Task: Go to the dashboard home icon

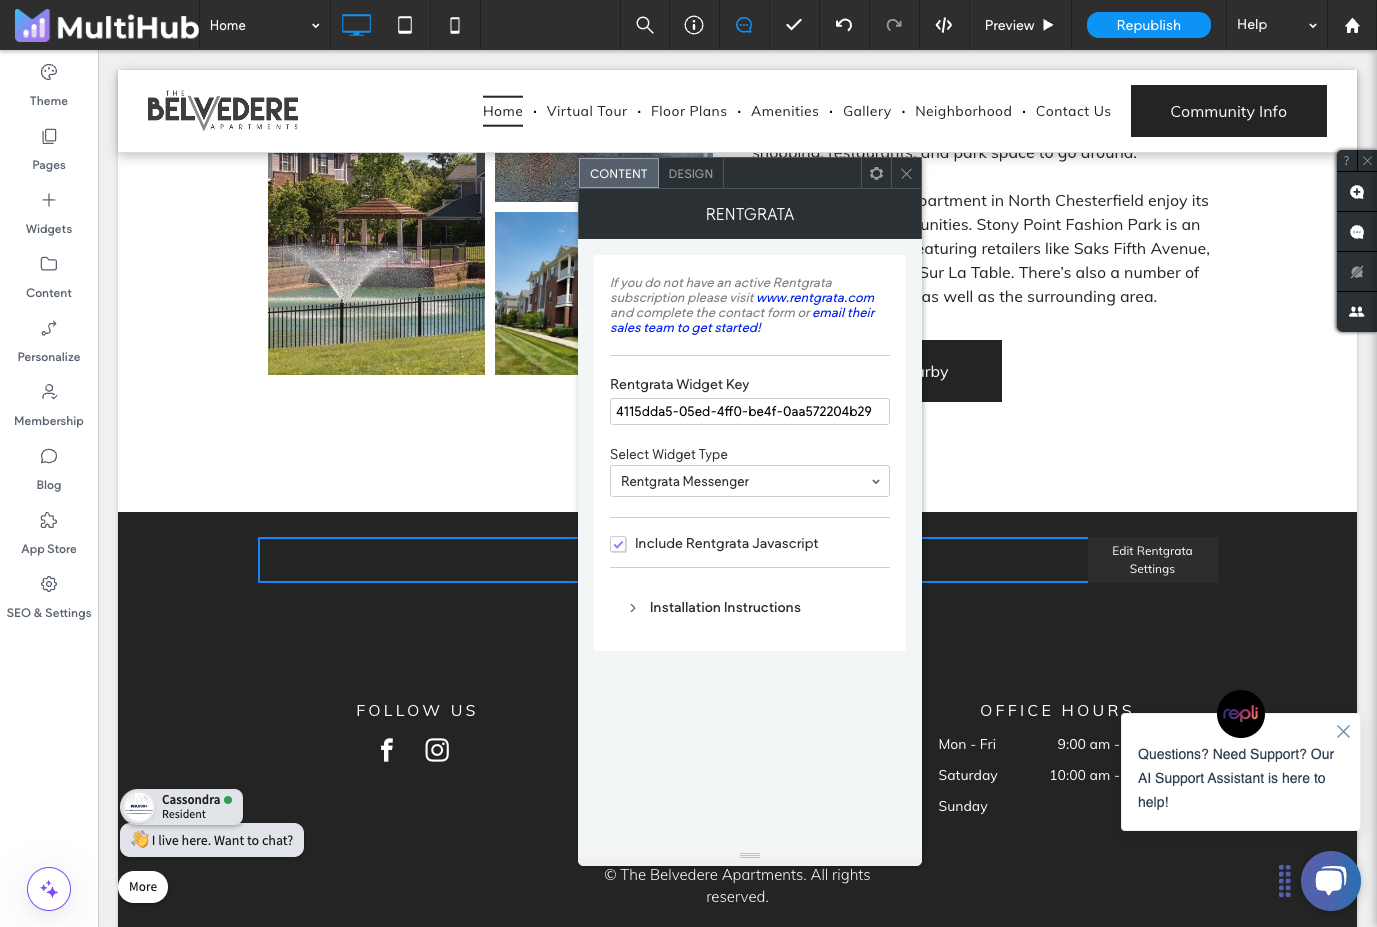Action: click(x=1352, y=25)
